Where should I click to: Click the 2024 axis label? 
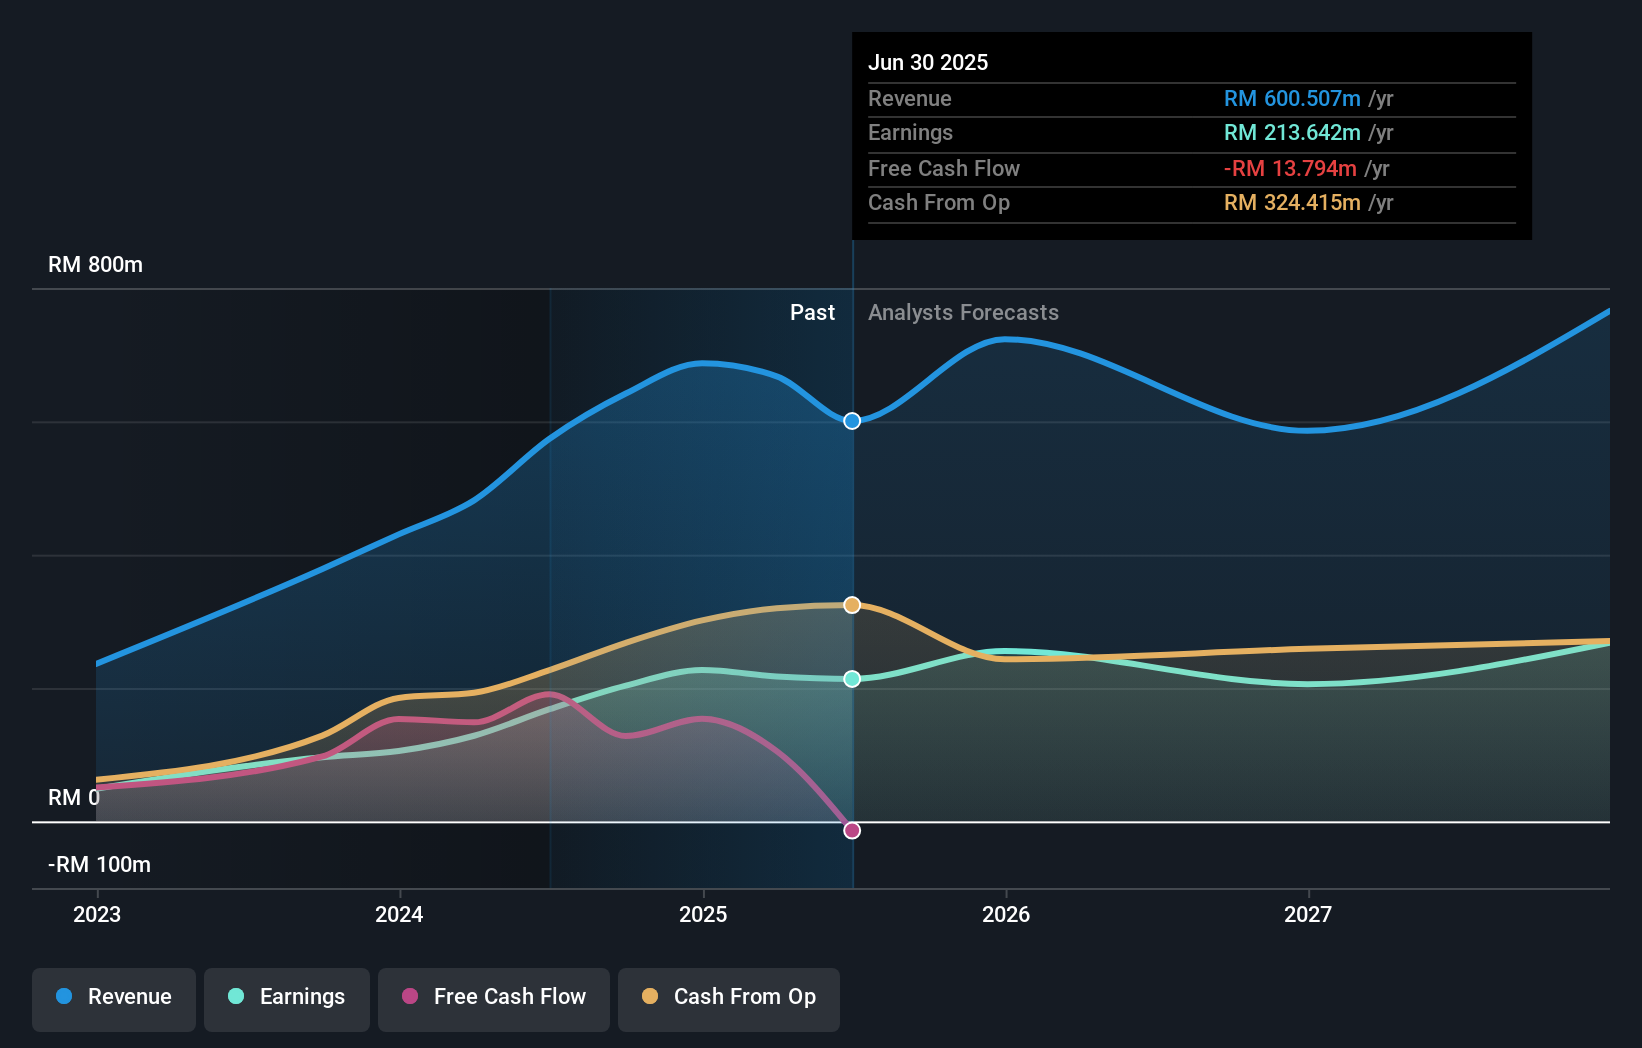399,914
